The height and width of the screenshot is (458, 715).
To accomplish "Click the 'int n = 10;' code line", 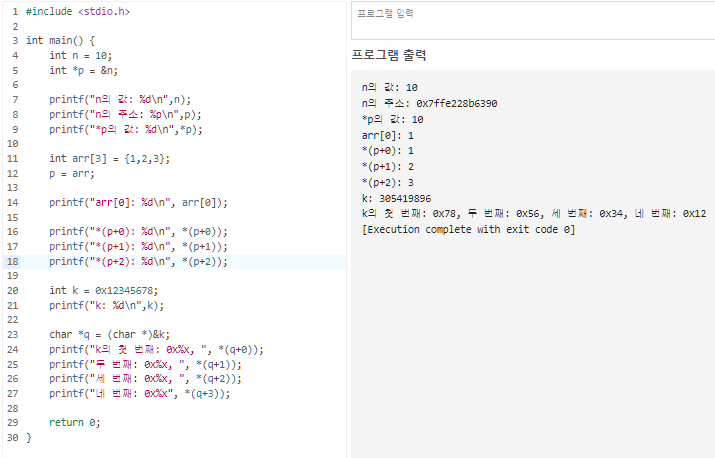I will (x=81, y=56).
